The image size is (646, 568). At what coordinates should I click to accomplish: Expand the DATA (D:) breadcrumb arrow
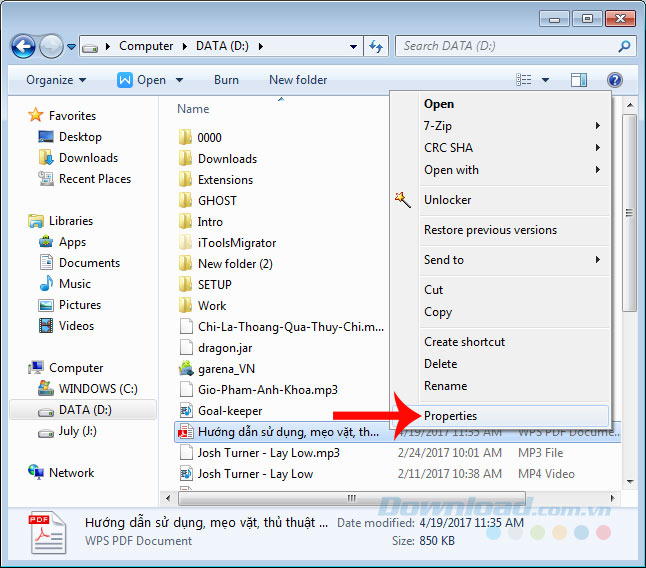[260, 47]
